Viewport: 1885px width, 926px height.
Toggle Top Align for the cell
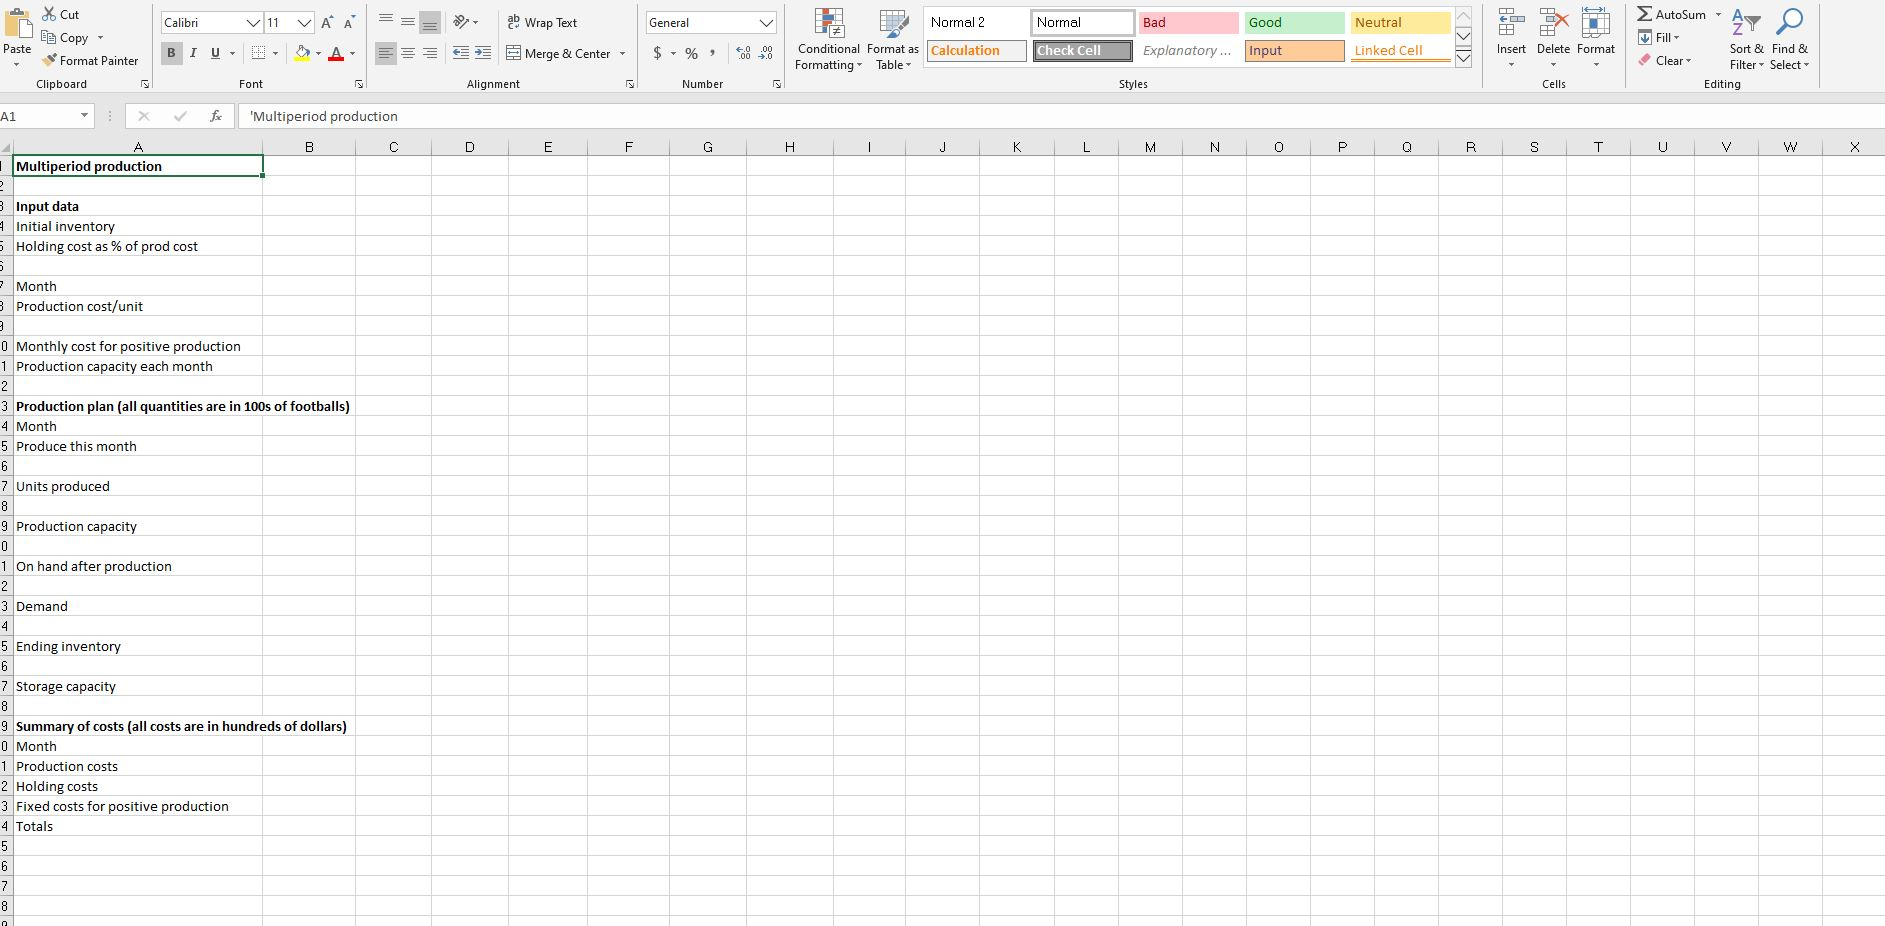click(386, 22)
